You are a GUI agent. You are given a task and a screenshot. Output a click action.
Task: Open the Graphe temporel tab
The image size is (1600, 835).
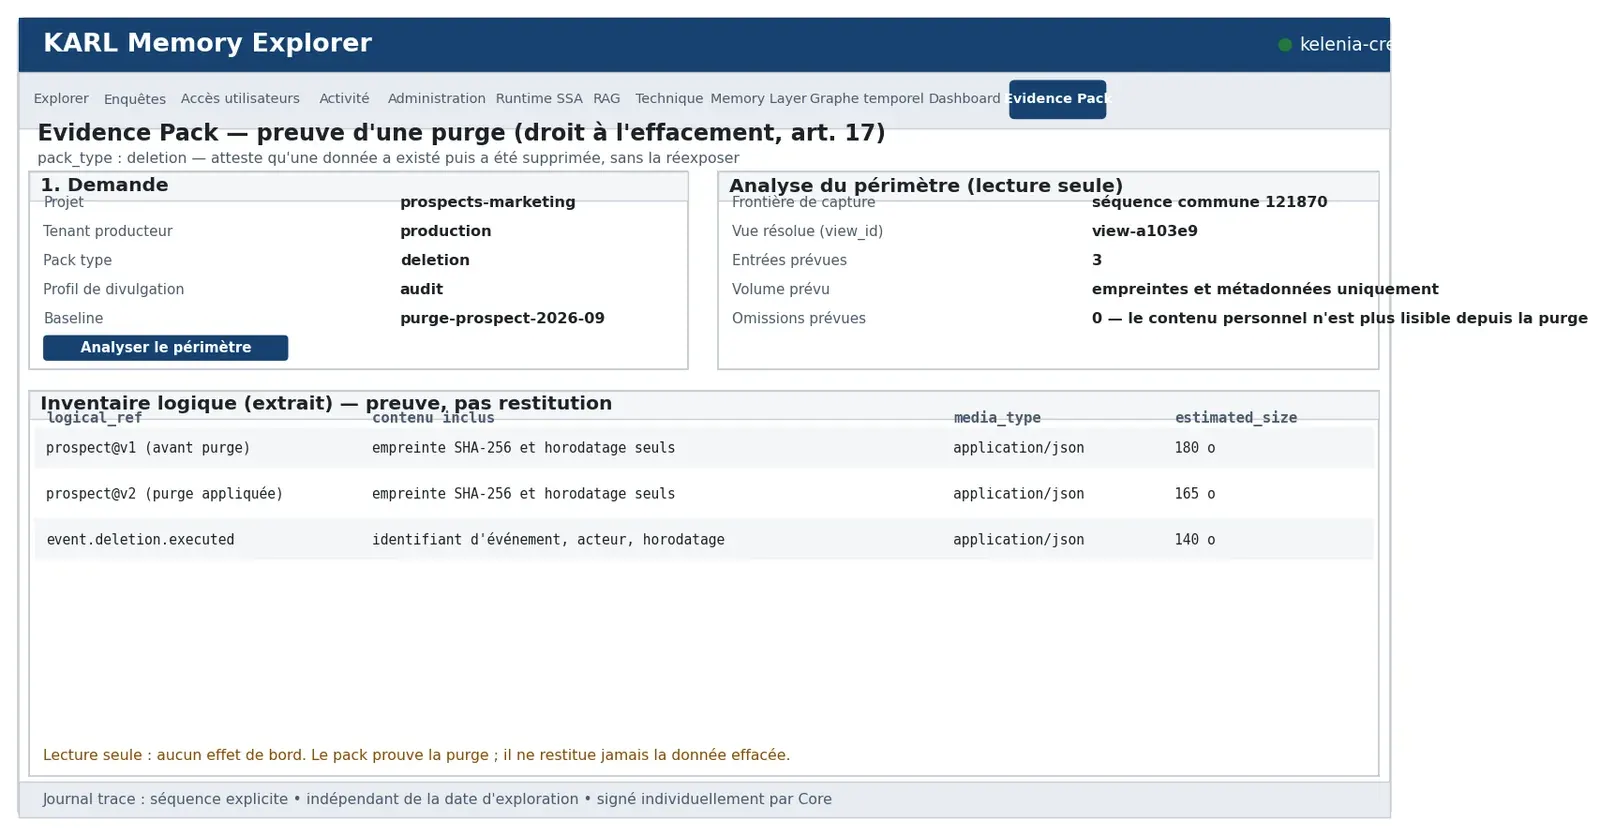click(866, 99)
